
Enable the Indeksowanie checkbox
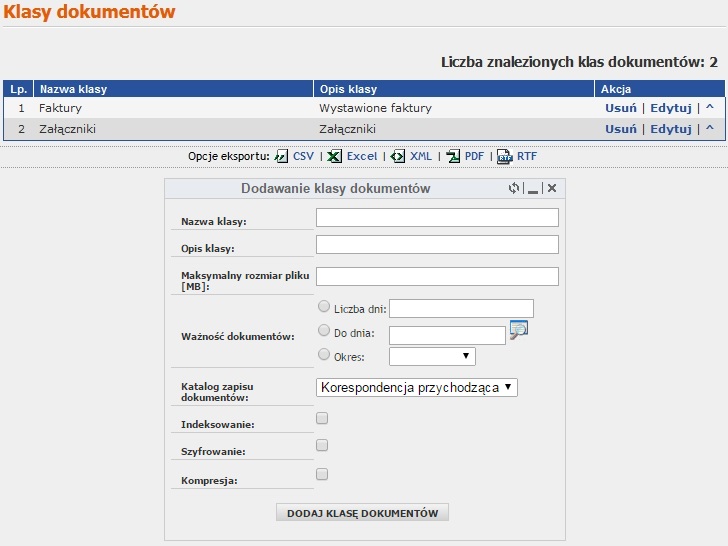click(x=322, y=418)
